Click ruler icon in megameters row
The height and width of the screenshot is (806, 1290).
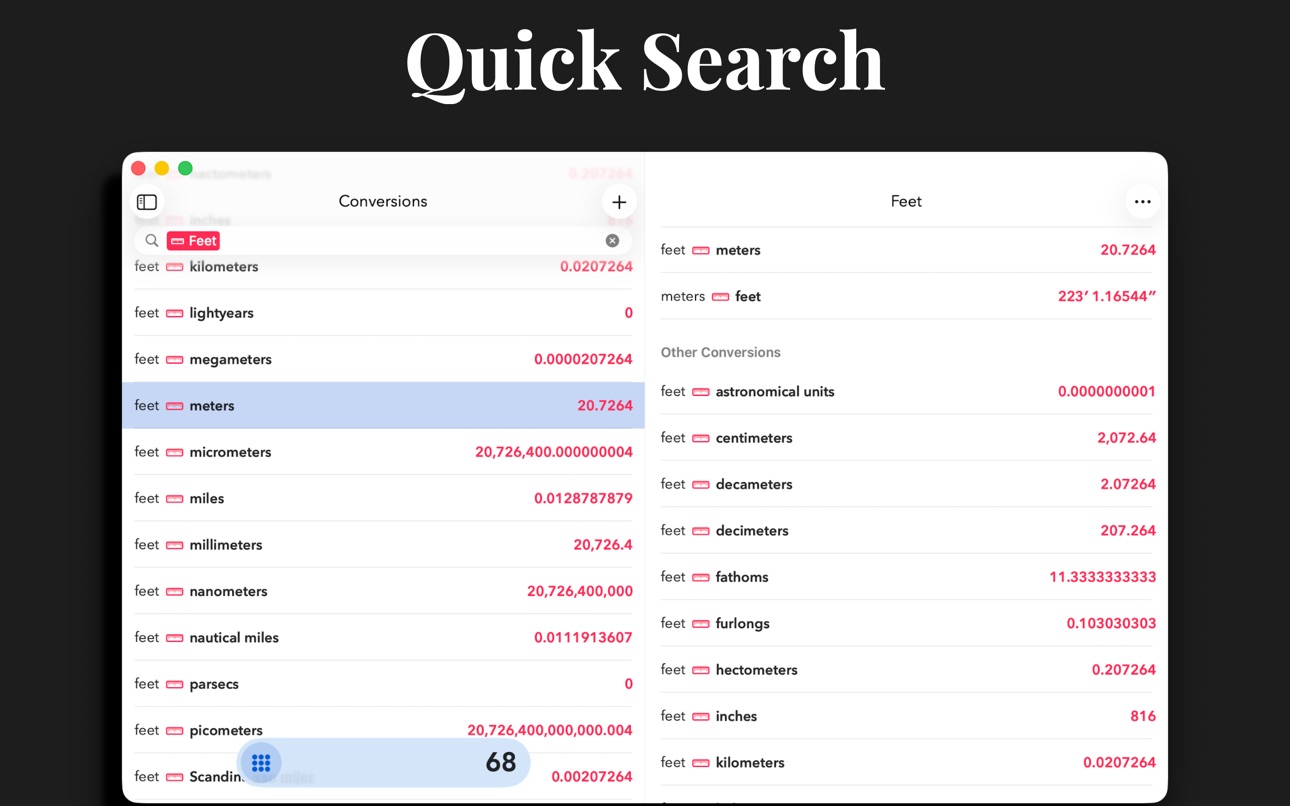pyautogui.click(x=174, y=359)
